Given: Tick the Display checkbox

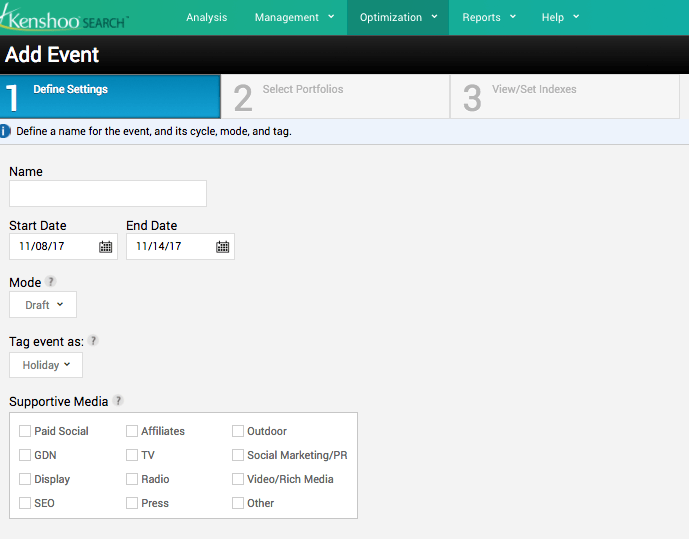Looking at the screenshot, I should [25, 479].
